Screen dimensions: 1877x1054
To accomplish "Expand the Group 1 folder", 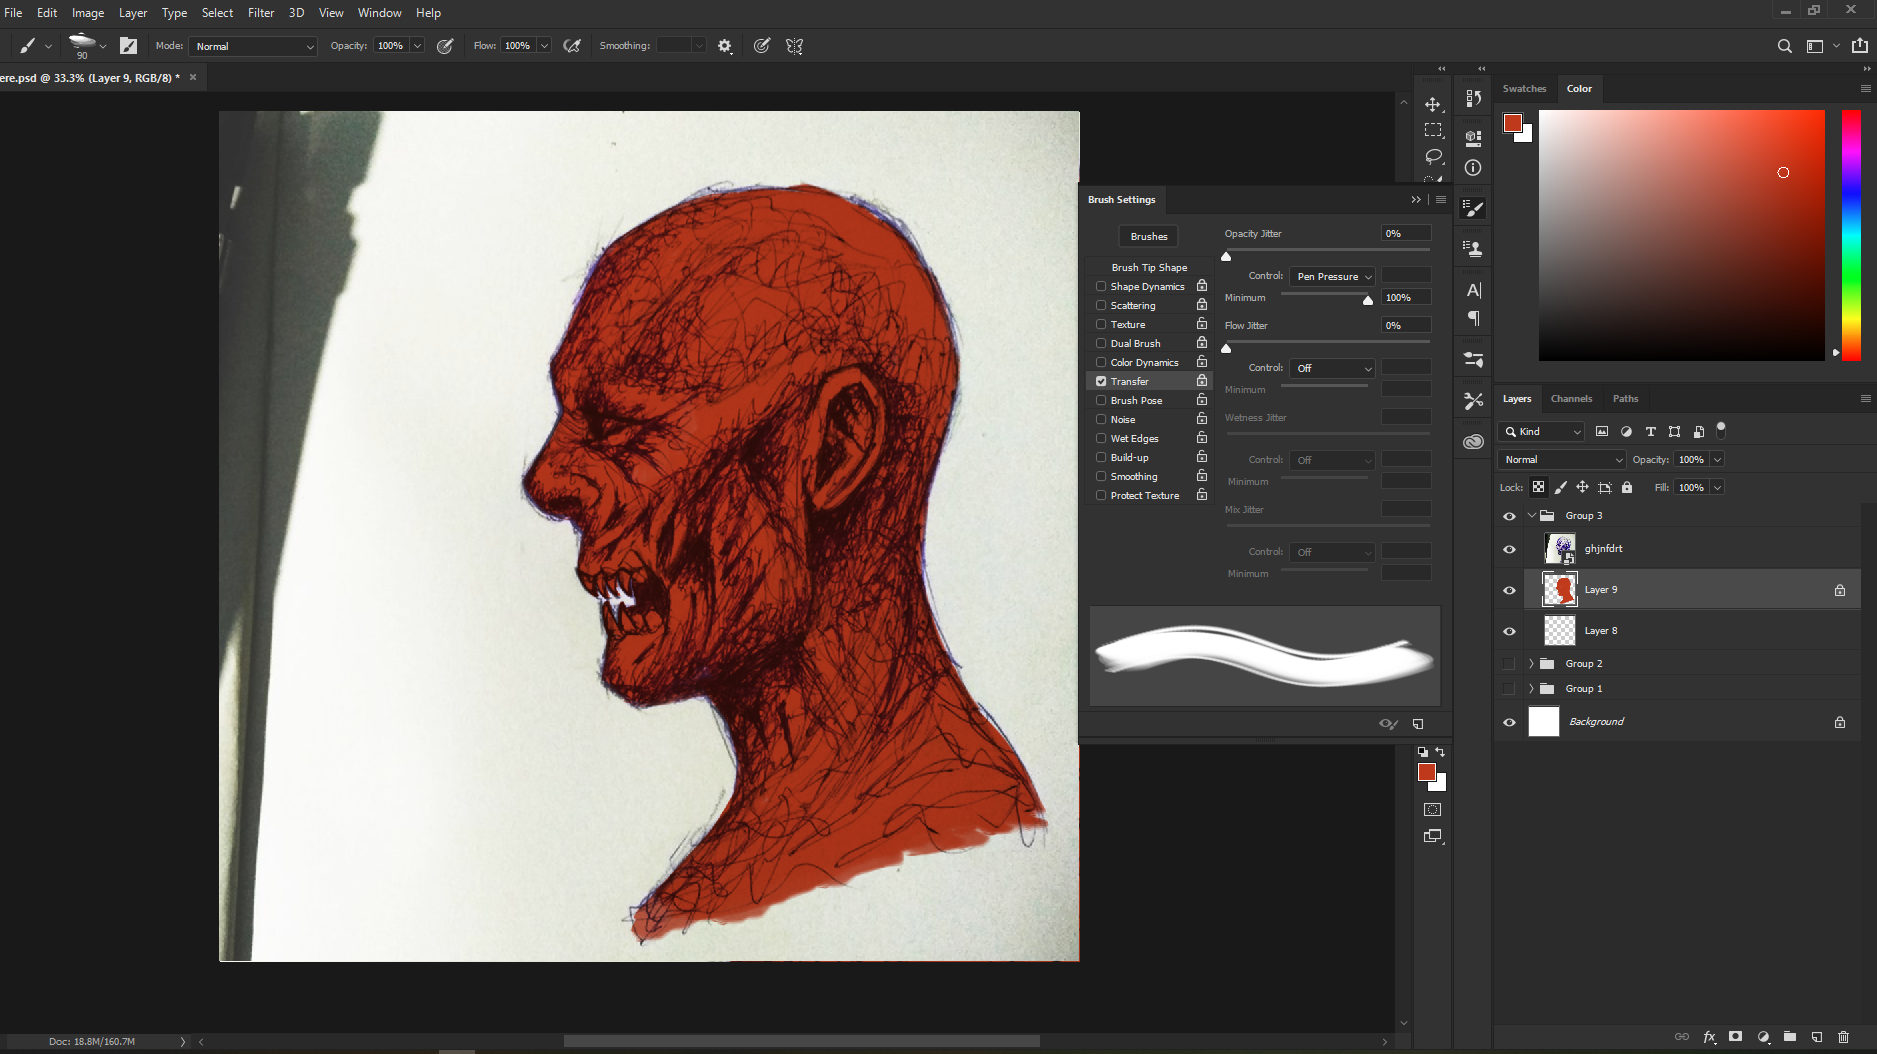I will [x=1531, y=689].
